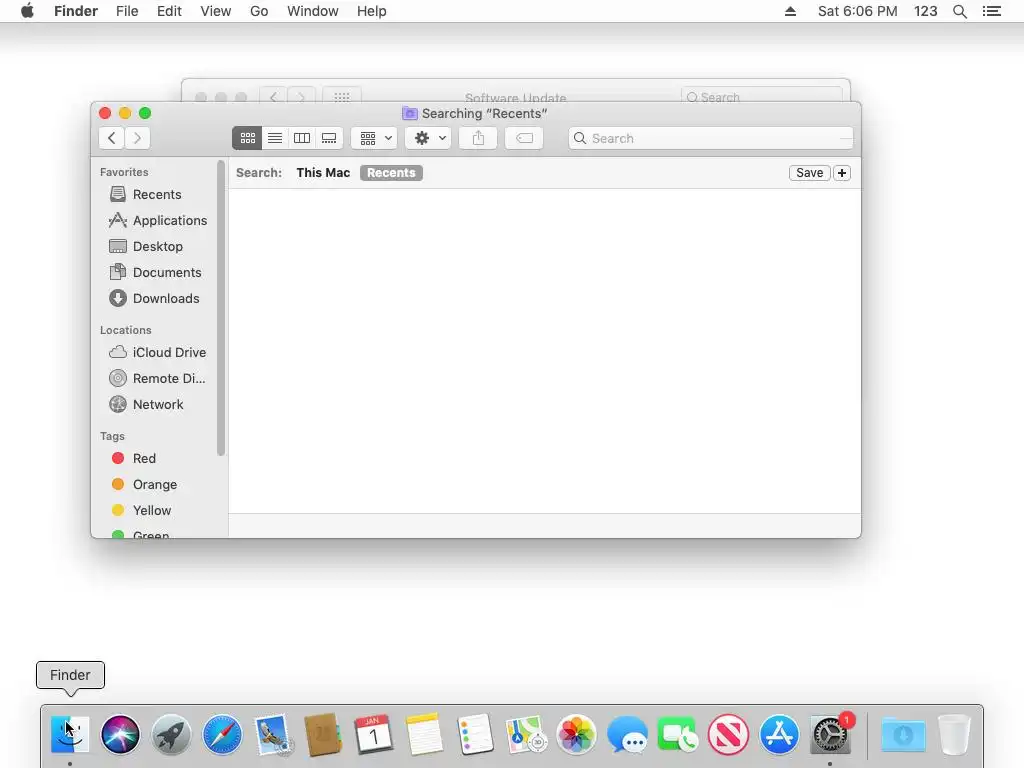Open the group-by arrangement dropdown
Image resolution: width=1024 pixels, height=768 pixels.
tap(374, 138)
